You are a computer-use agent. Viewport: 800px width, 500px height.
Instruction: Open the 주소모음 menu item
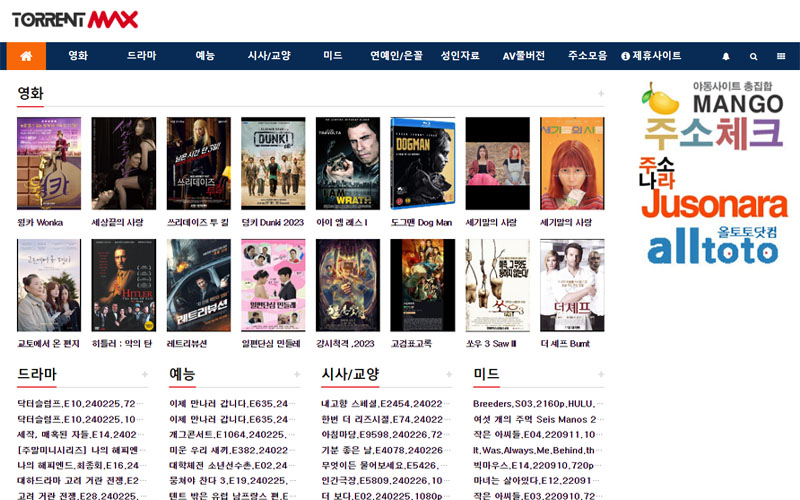(588, 56)
